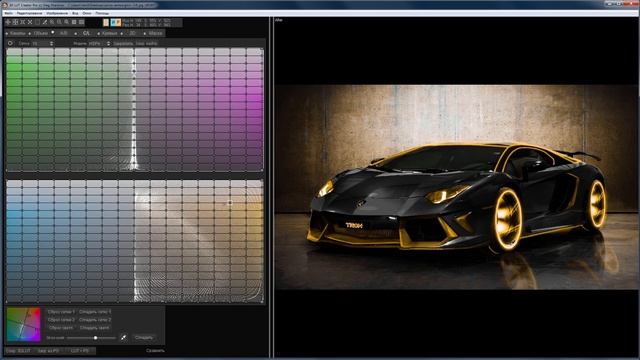
Task: Switch to the Объем tab
Action: pyautogui.click(x=41, y=33)
